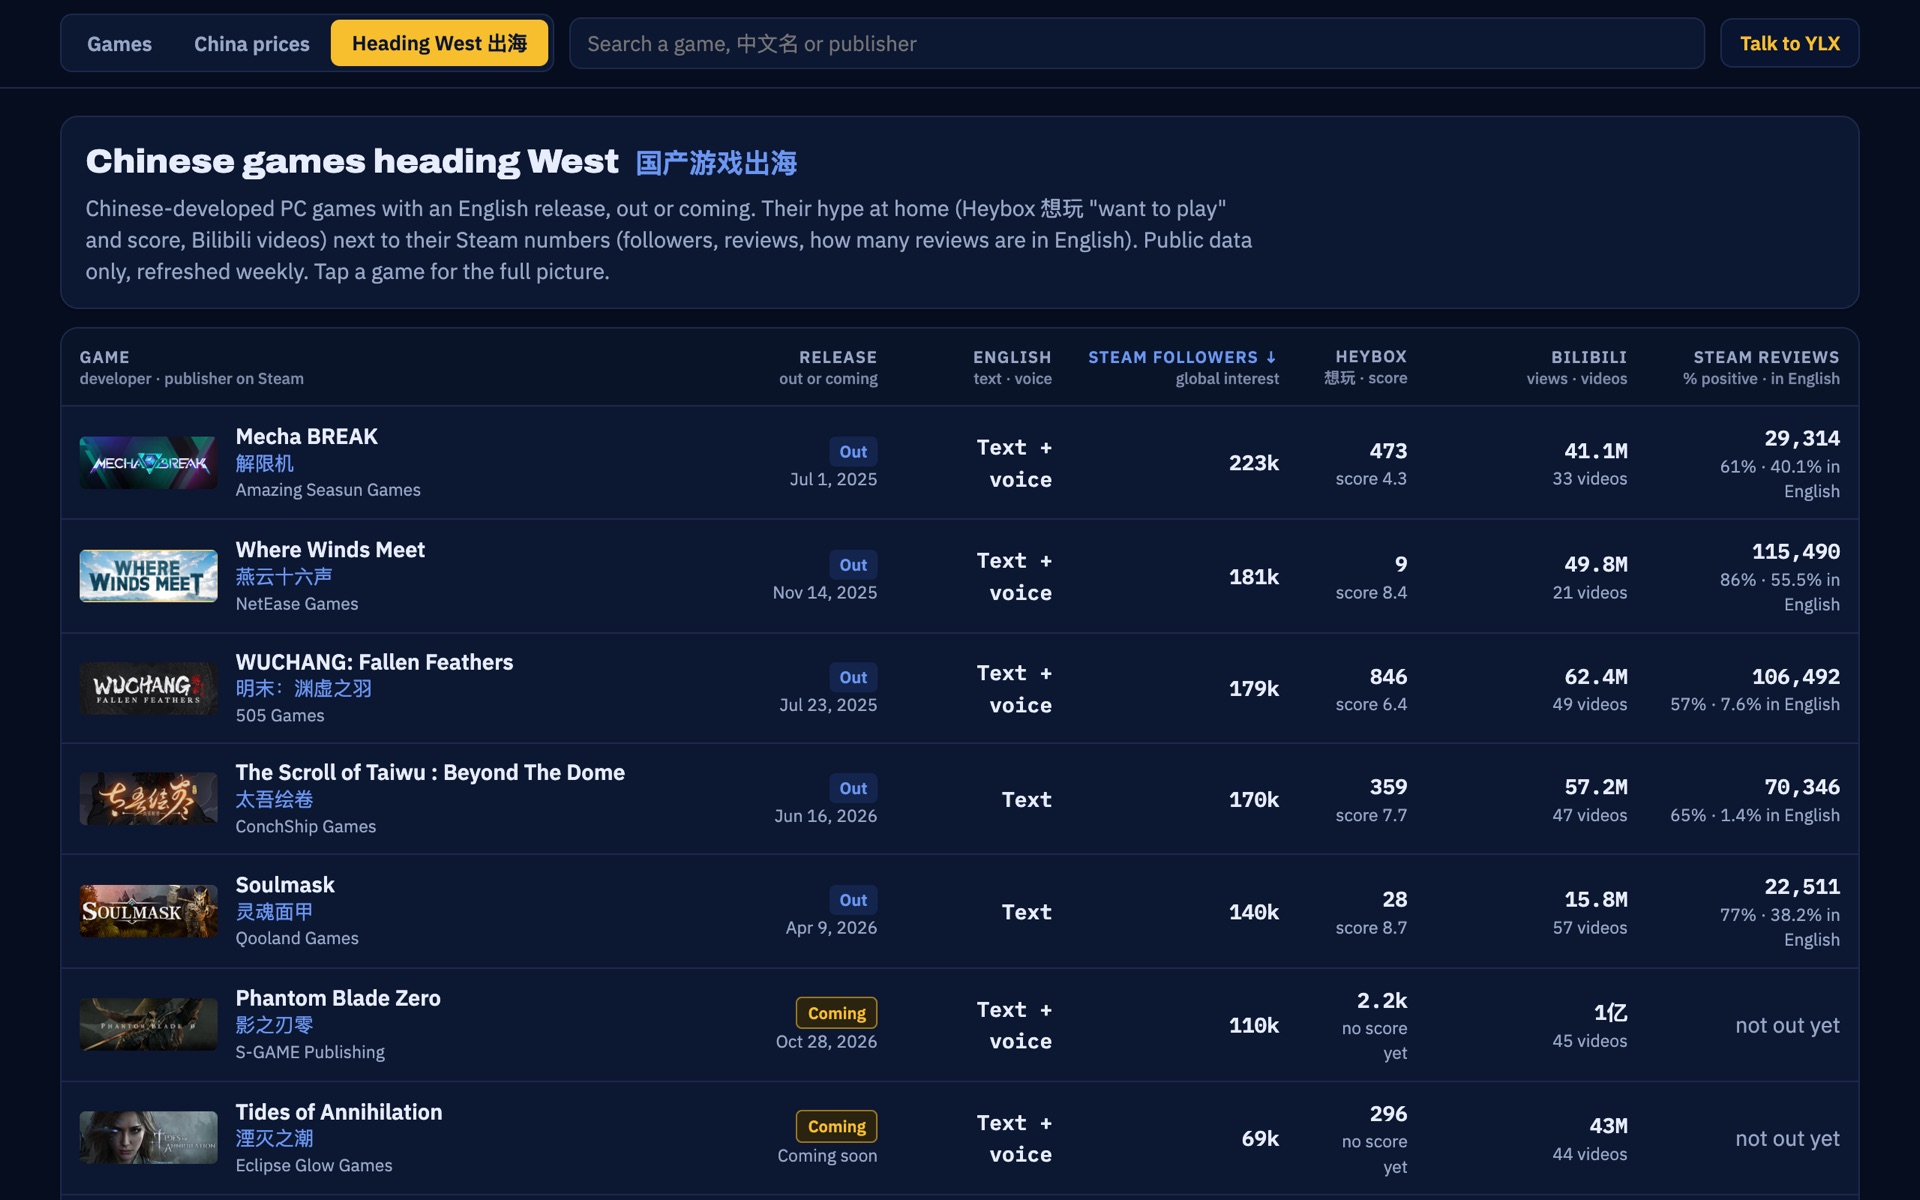The height and width of the screenshot is (1200, 1920).
Task: Click the Soulmask game title
Action: click(285, 885)
